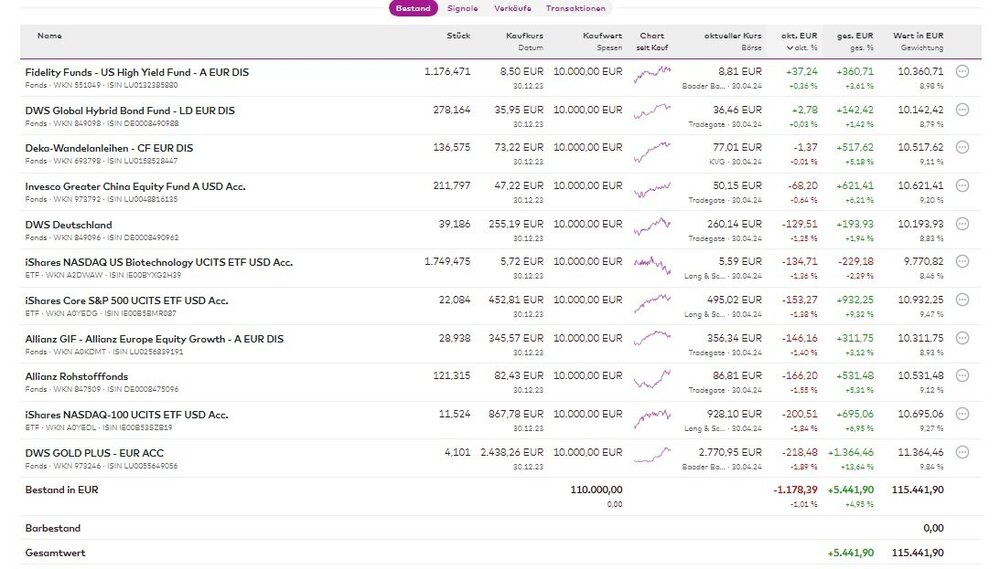Open the Verkäufe tab

(x=512, y=8)
